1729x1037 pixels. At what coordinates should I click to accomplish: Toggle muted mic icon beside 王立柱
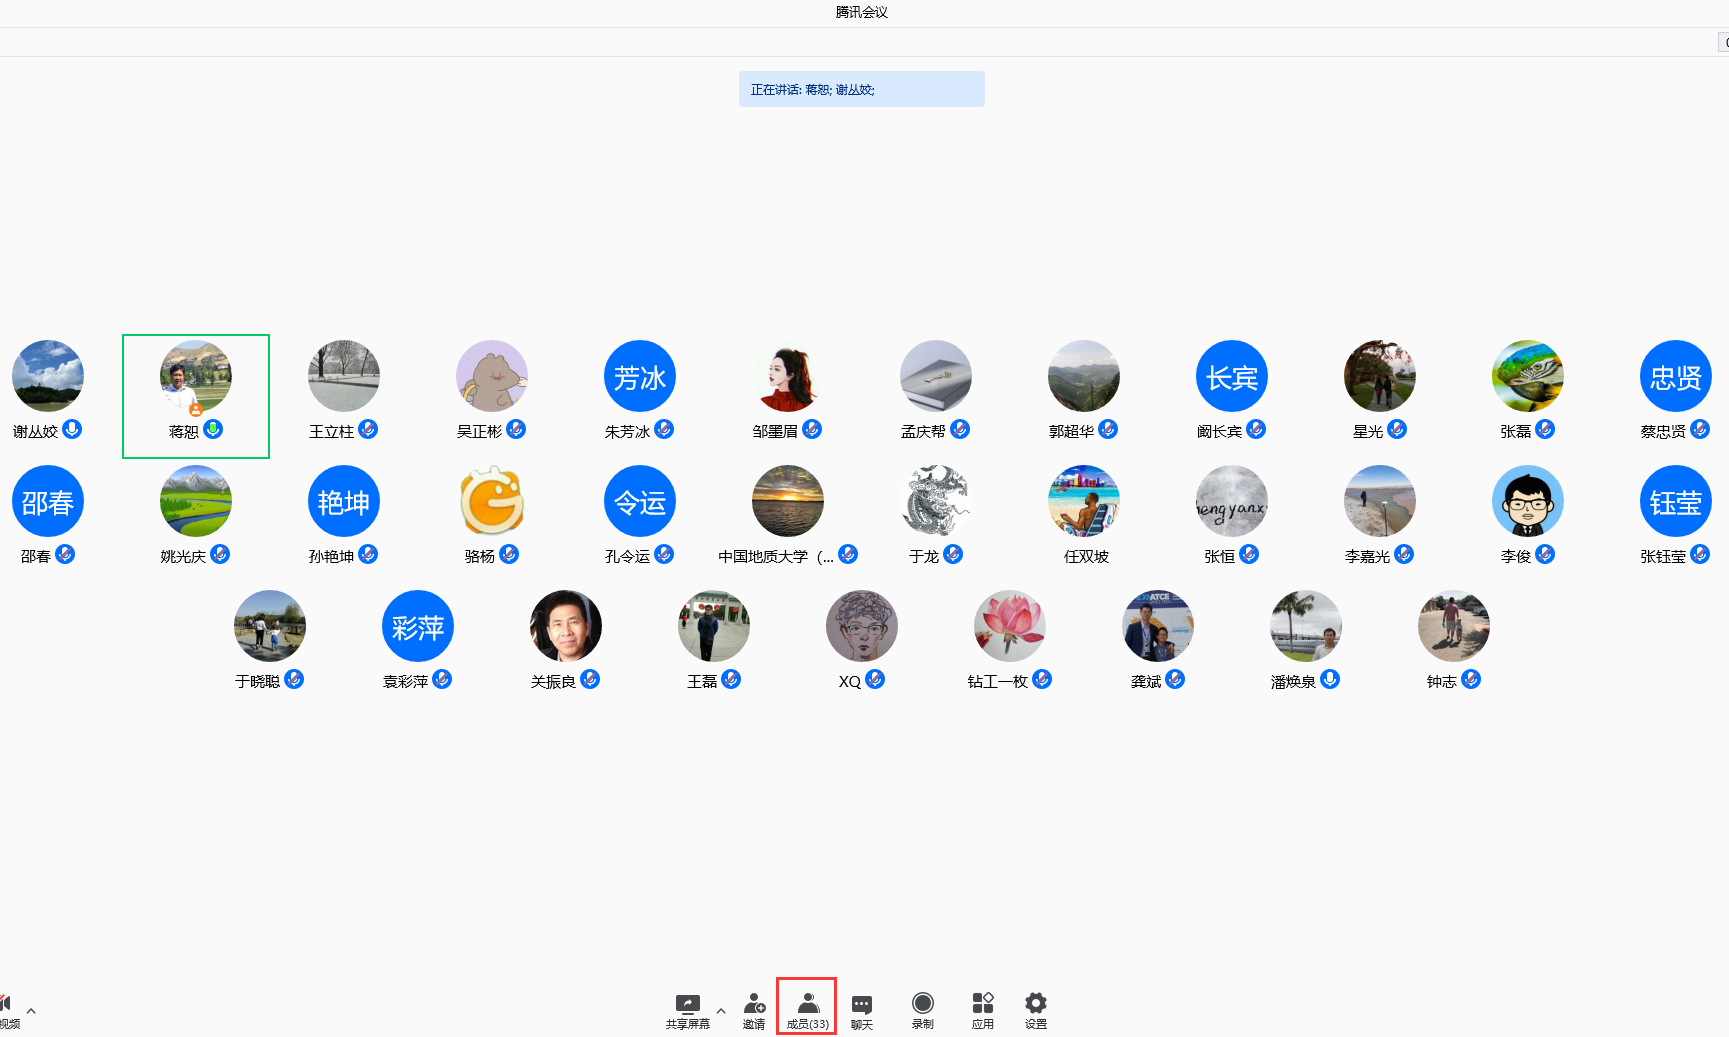[368, 429]
